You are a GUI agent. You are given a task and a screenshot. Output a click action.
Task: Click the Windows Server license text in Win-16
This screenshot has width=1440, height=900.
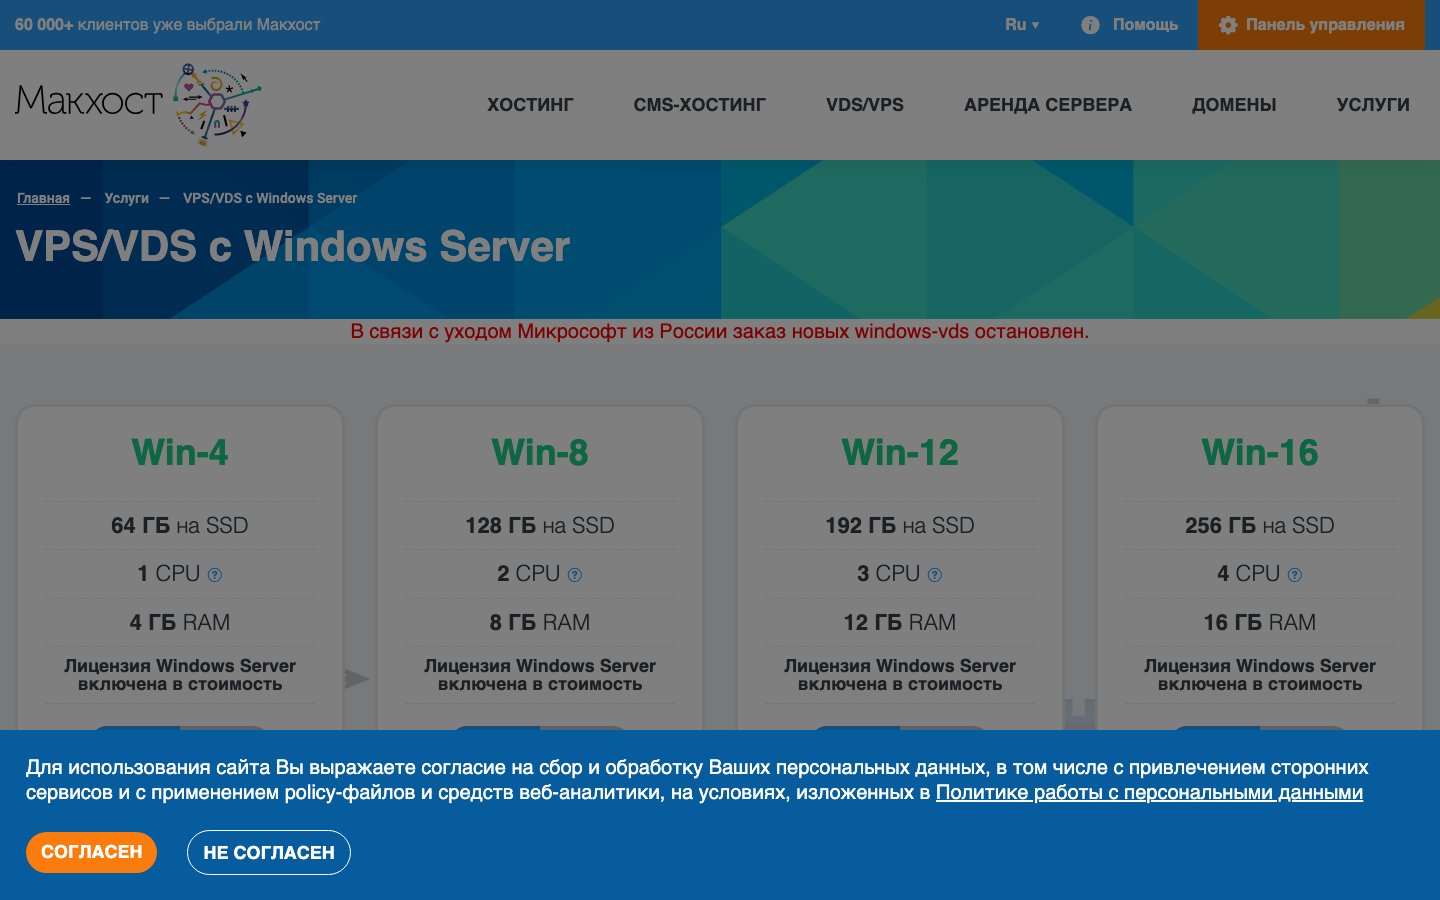click(x=1260, y=675)
